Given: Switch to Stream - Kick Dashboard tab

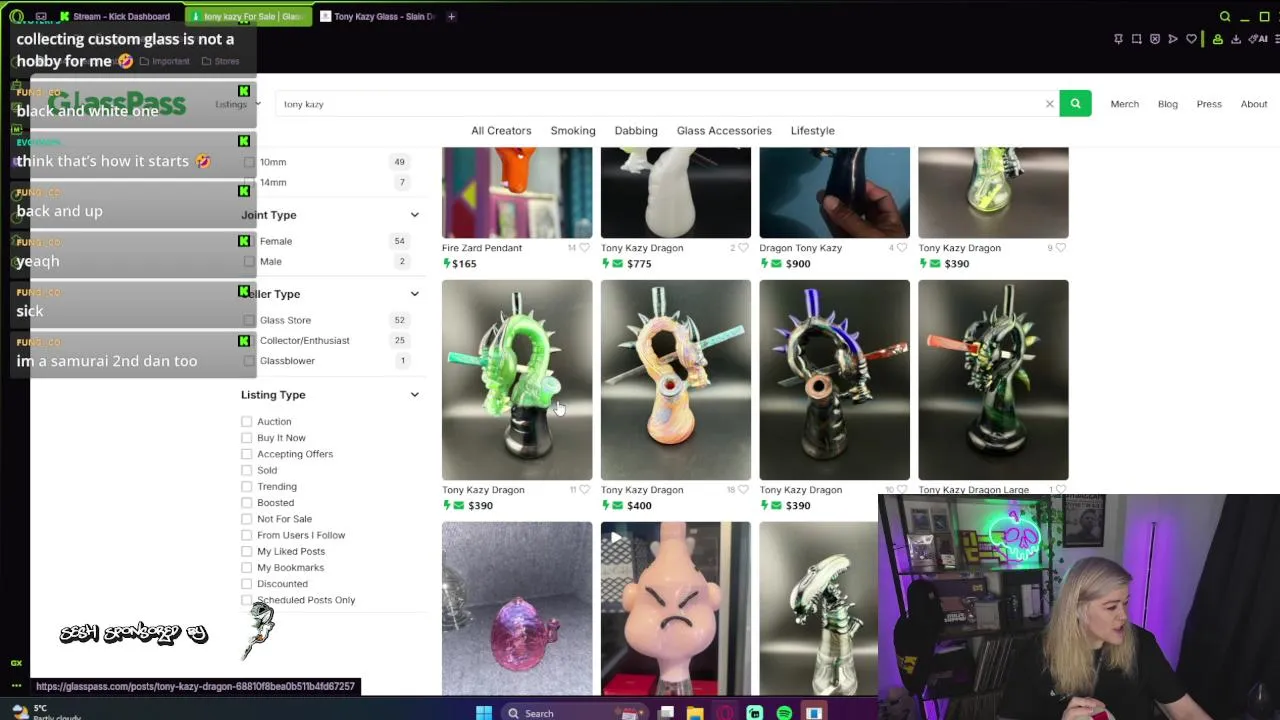Looking at the screenshot, I should click(116, 16).
